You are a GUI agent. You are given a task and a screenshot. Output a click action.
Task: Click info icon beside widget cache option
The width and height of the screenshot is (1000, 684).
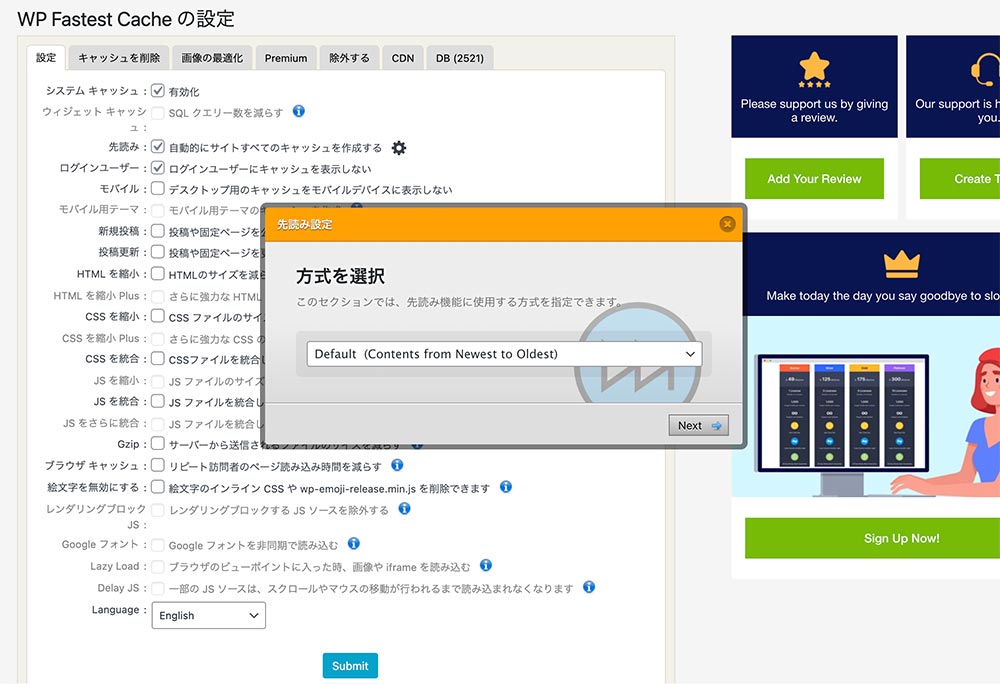click(298, 112)
